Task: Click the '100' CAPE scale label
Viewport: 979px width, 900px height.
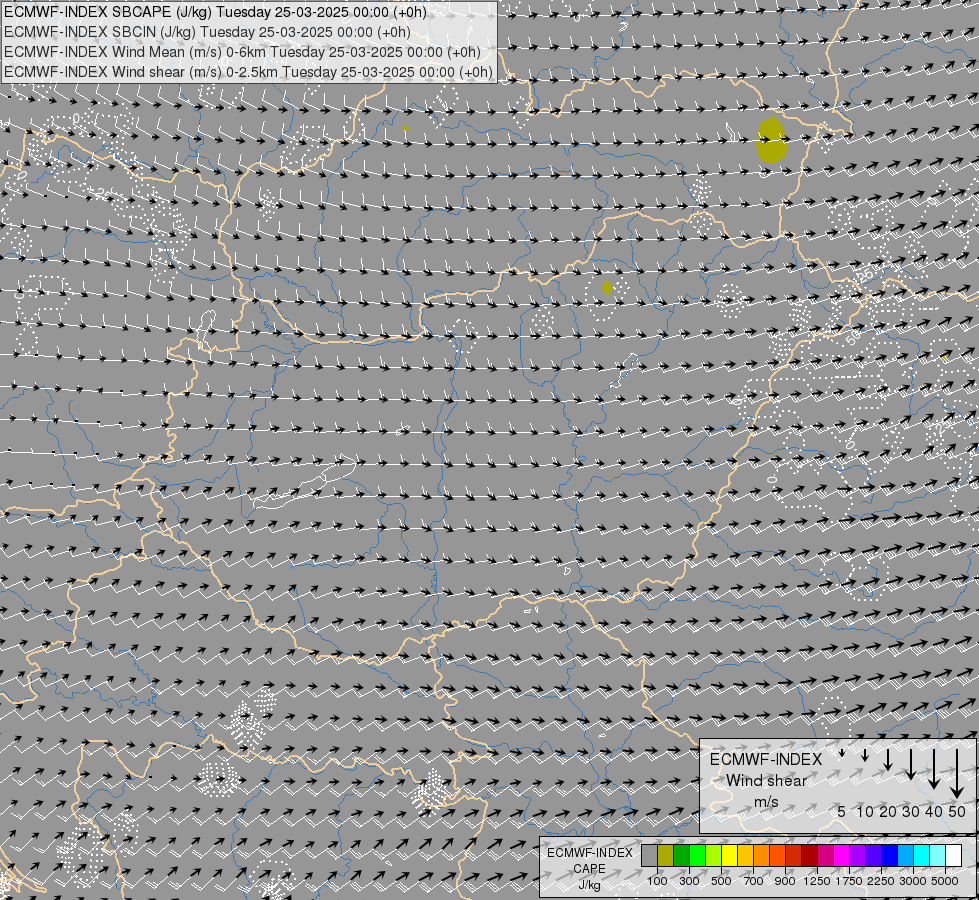Action: [x=657, y=881]
